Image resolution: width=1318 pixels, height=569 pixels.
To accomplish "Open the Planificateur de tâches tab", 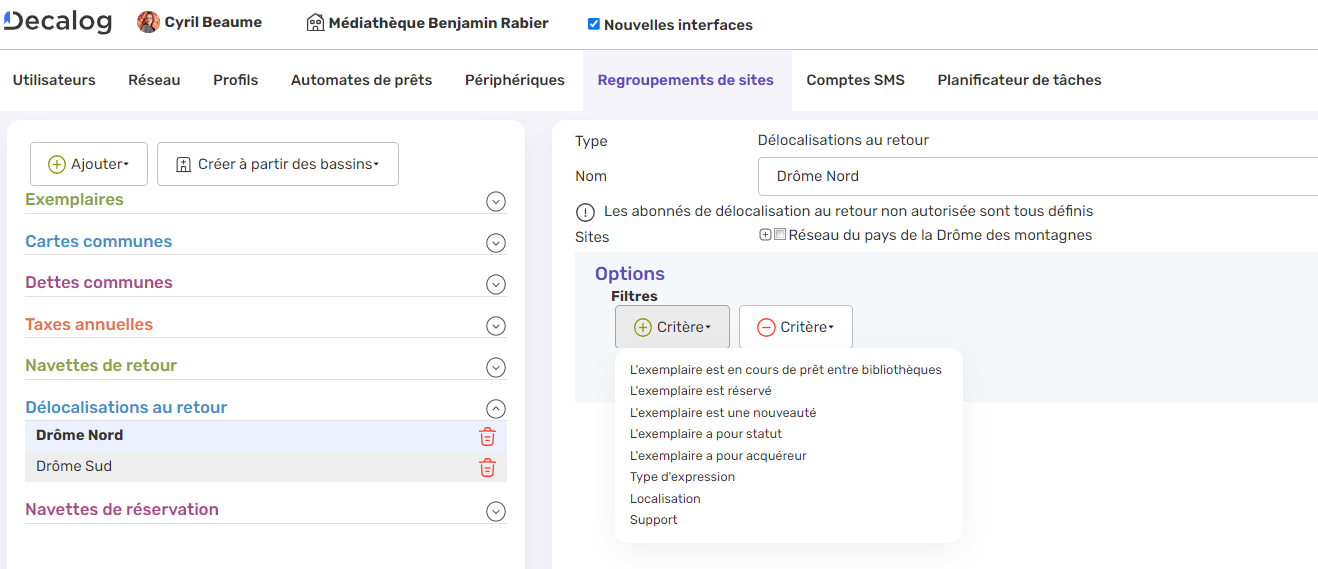I will [x=1019, y=80].
